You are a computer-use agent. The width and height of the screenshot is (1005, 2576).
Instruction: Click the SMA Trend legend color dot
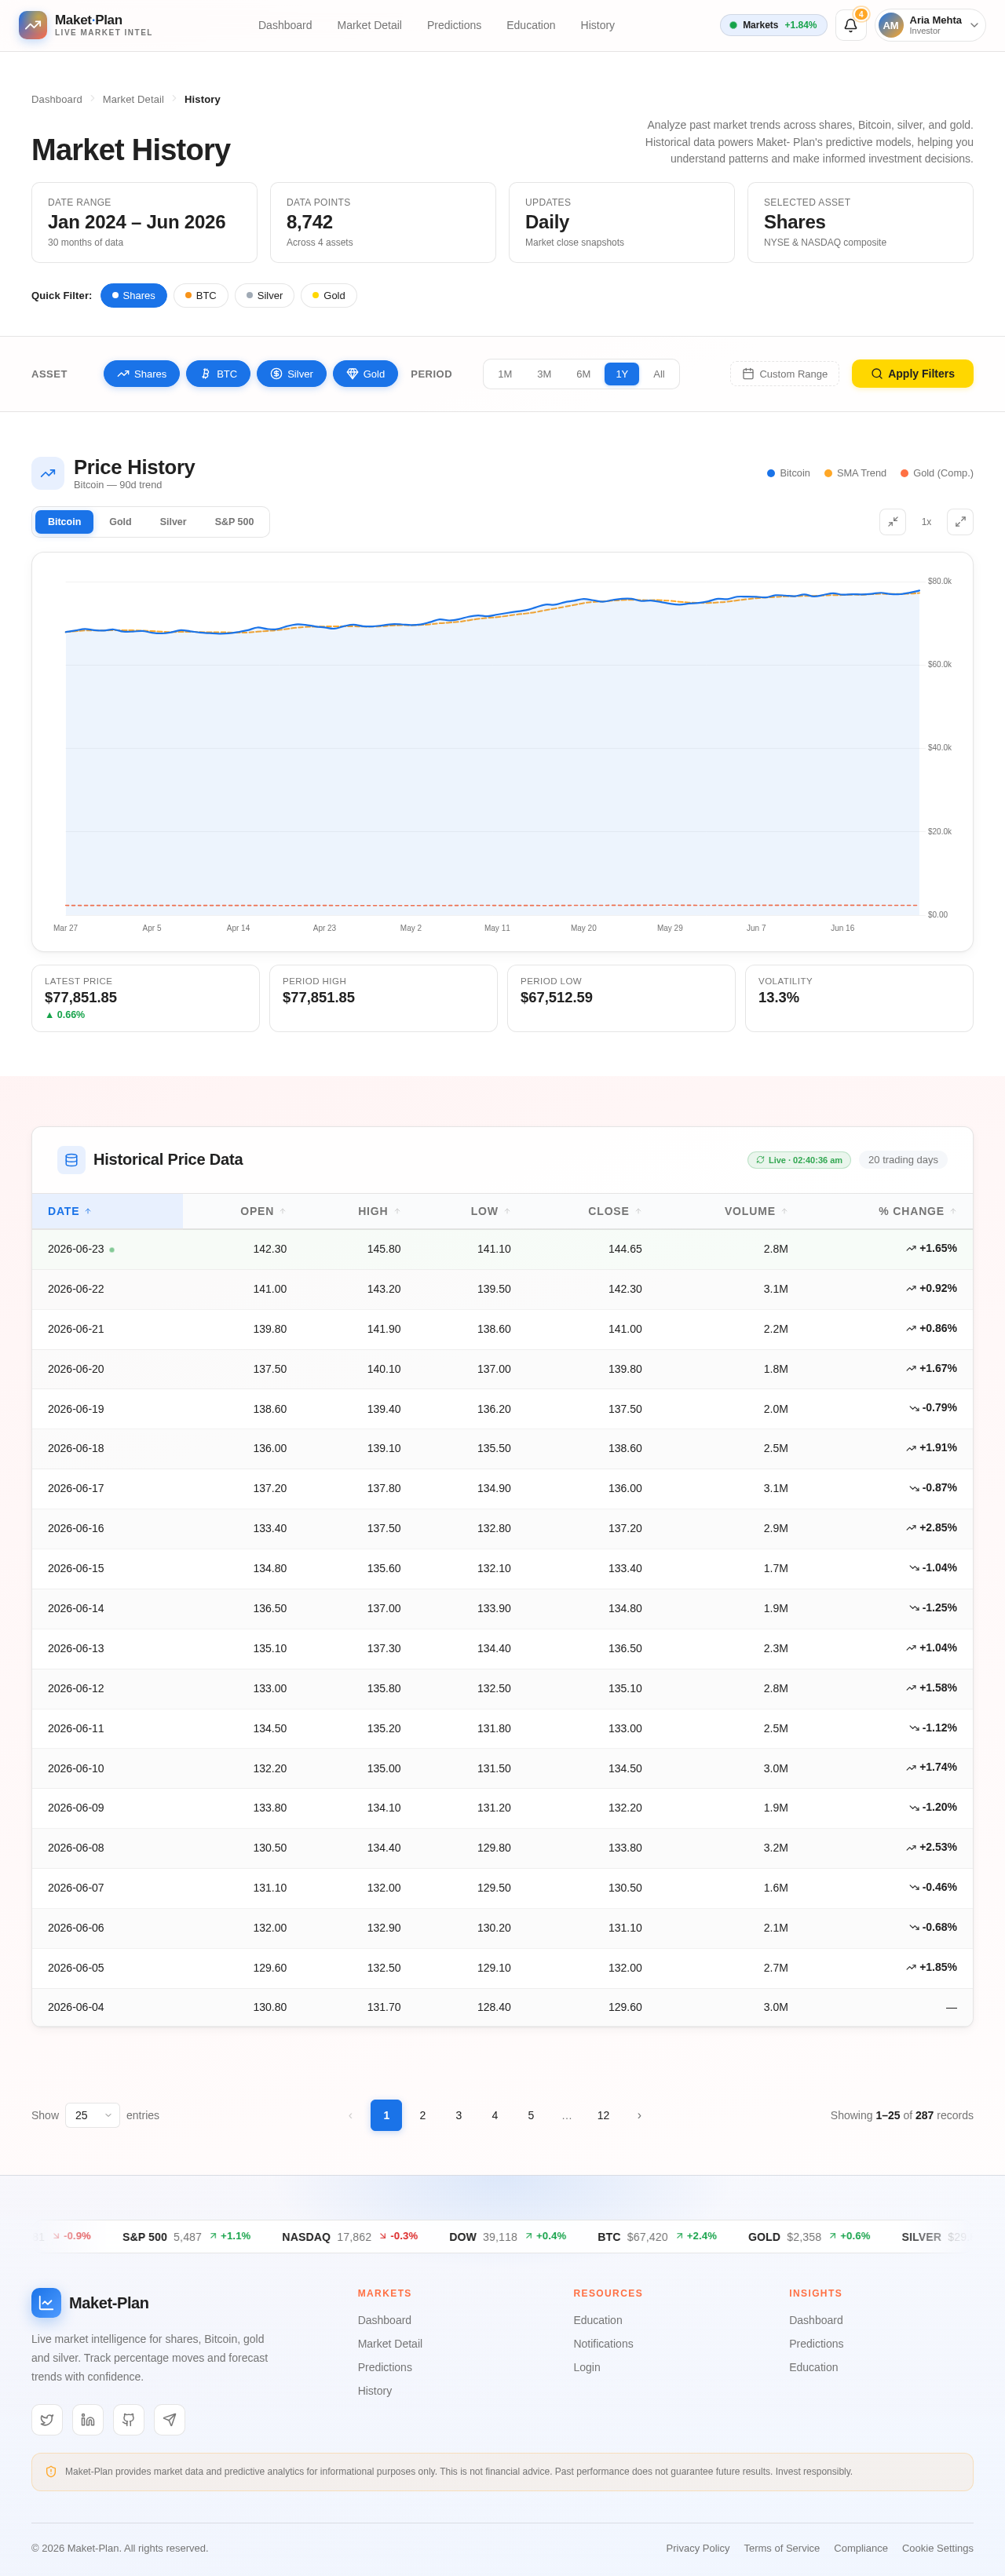coord(828,473)
